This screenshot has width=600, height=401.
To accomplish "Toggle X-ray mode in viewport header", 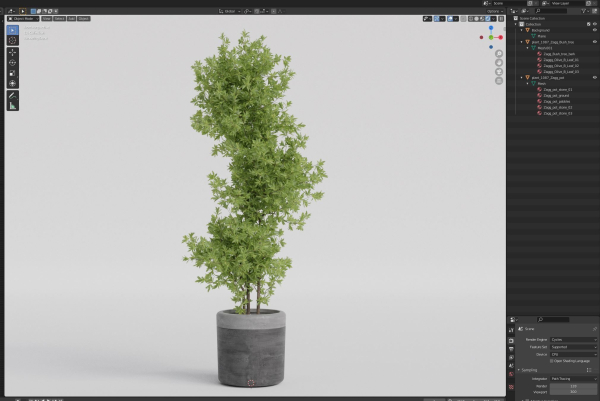I will coord(463,18).
